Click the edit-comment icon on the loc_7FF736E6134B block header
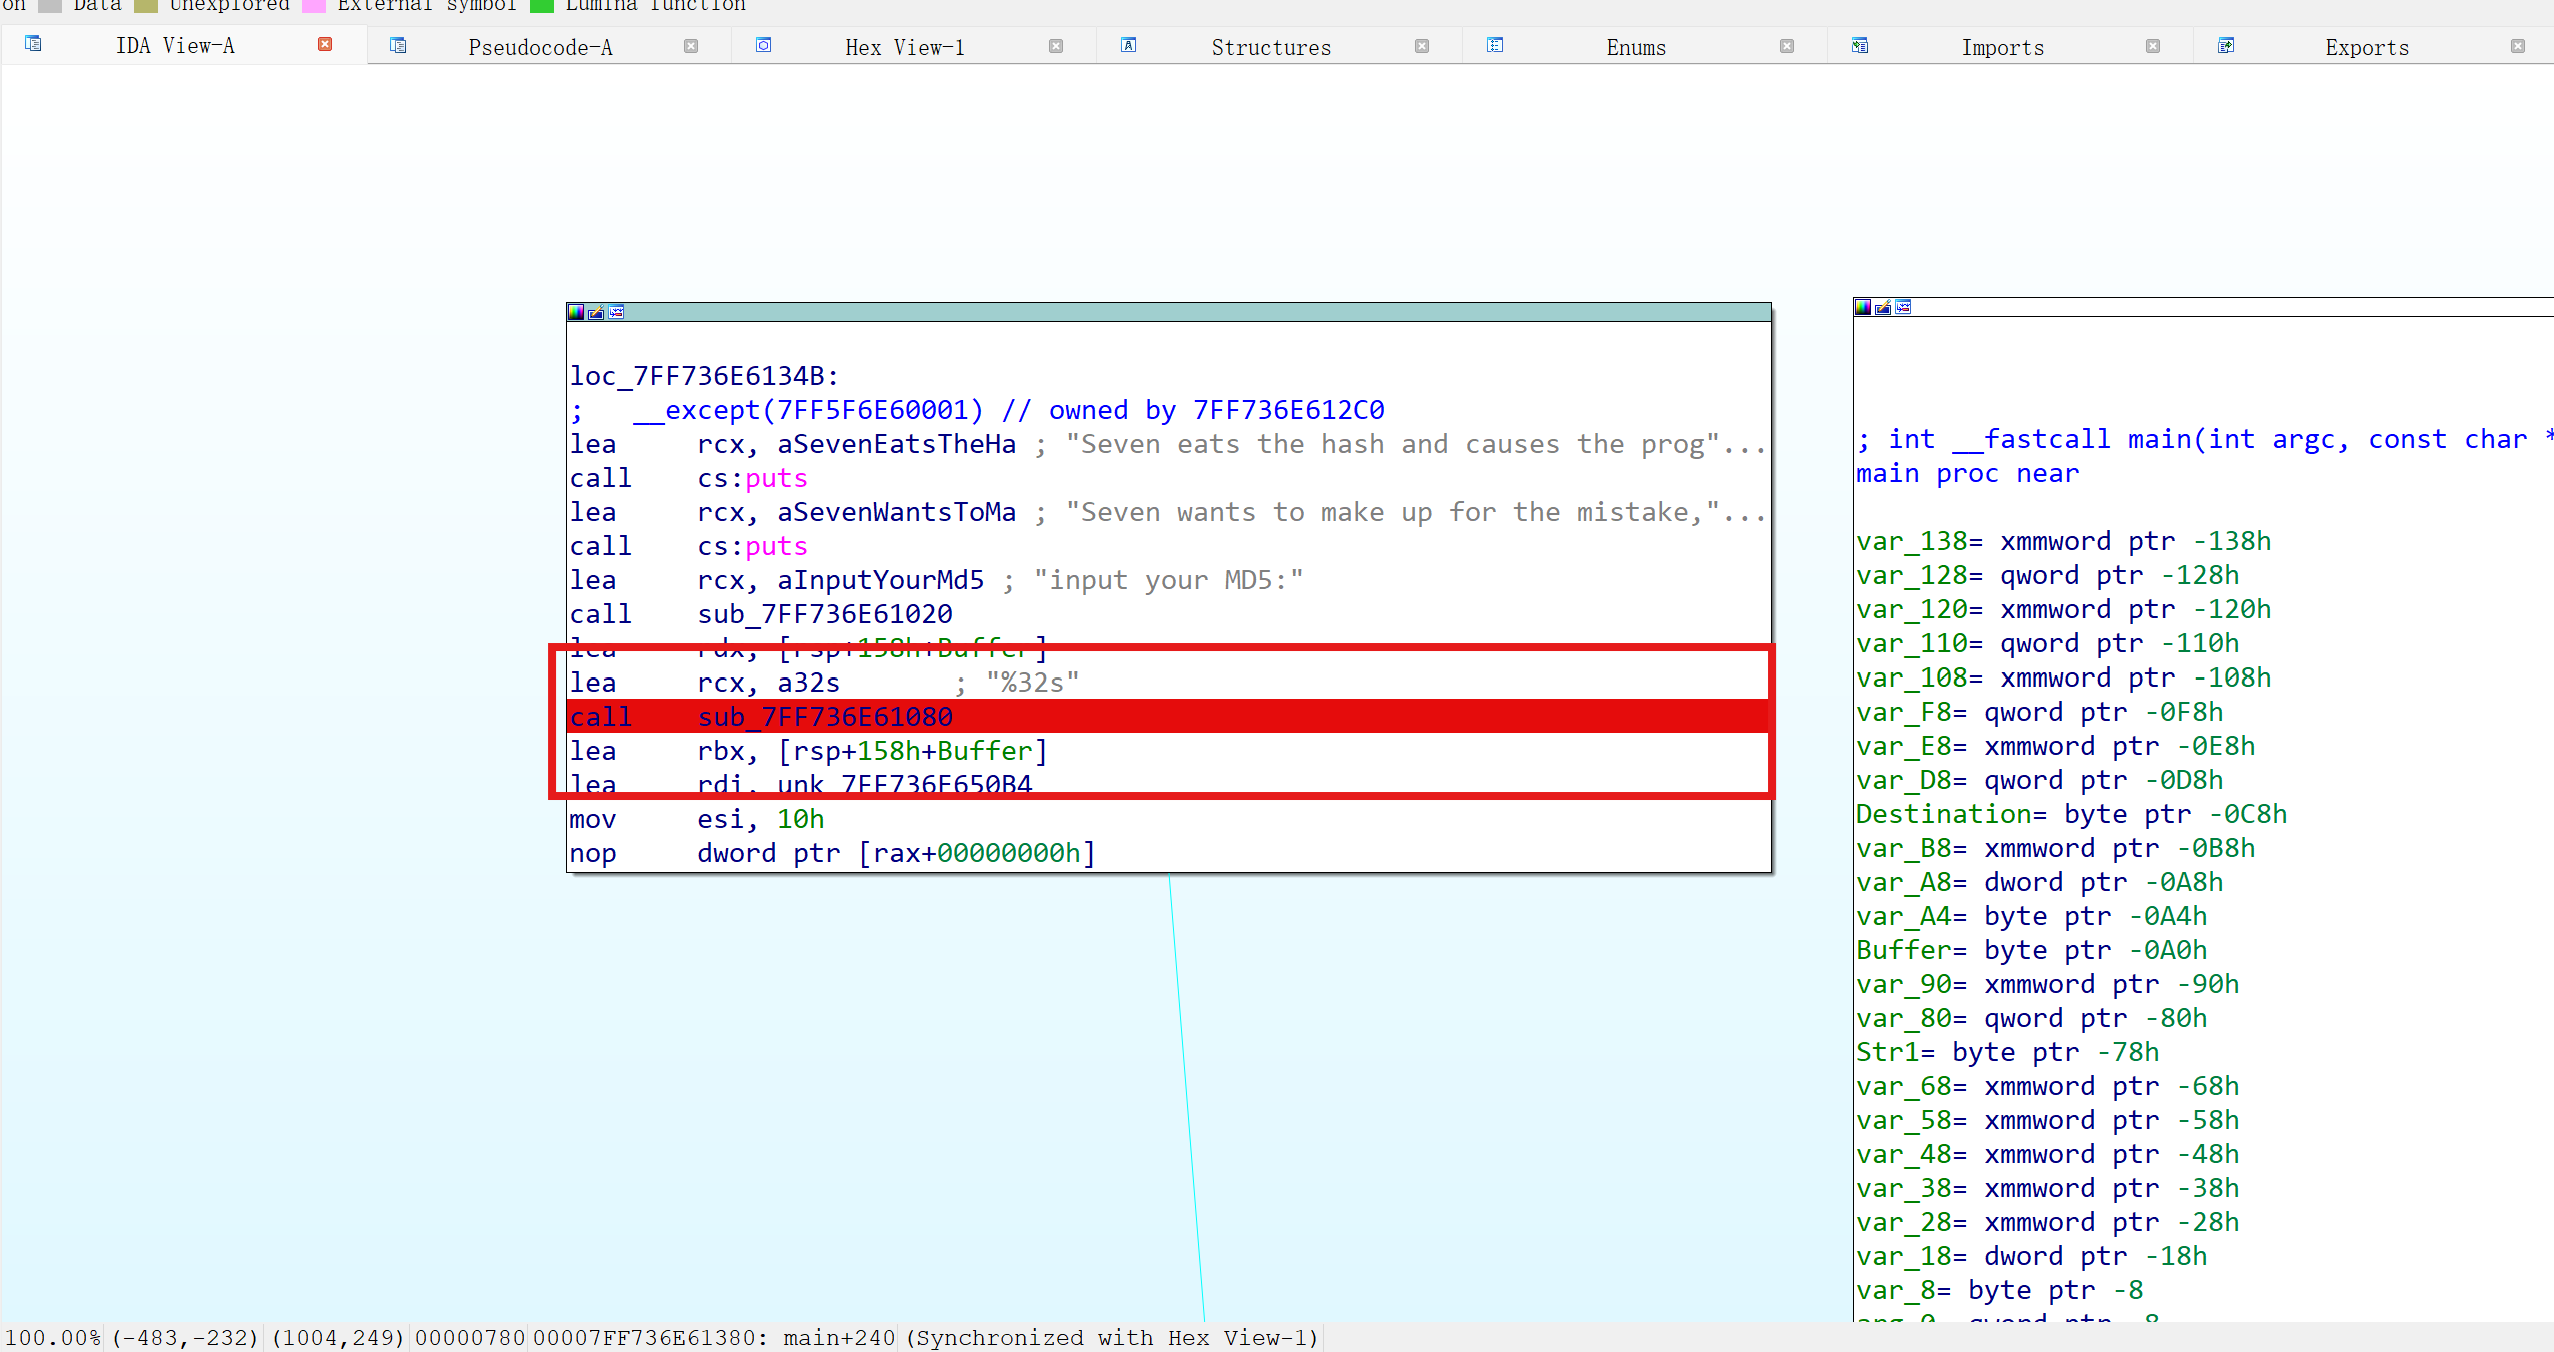This screenshot has width=2554, height=1352. [596, 312]
